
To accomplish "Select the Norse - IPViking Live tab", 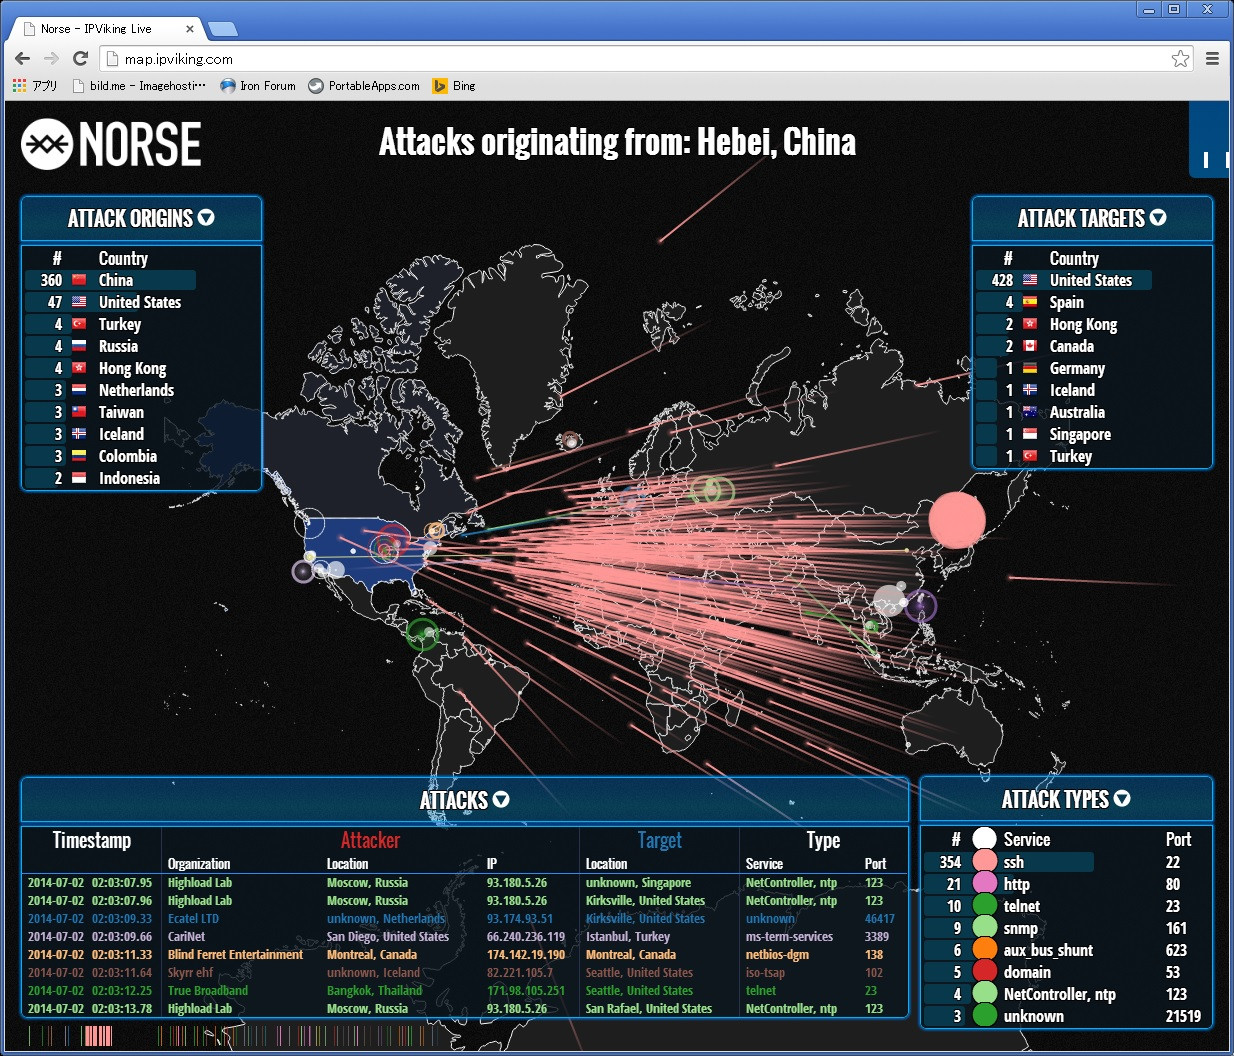I will [x=105, y=29].
